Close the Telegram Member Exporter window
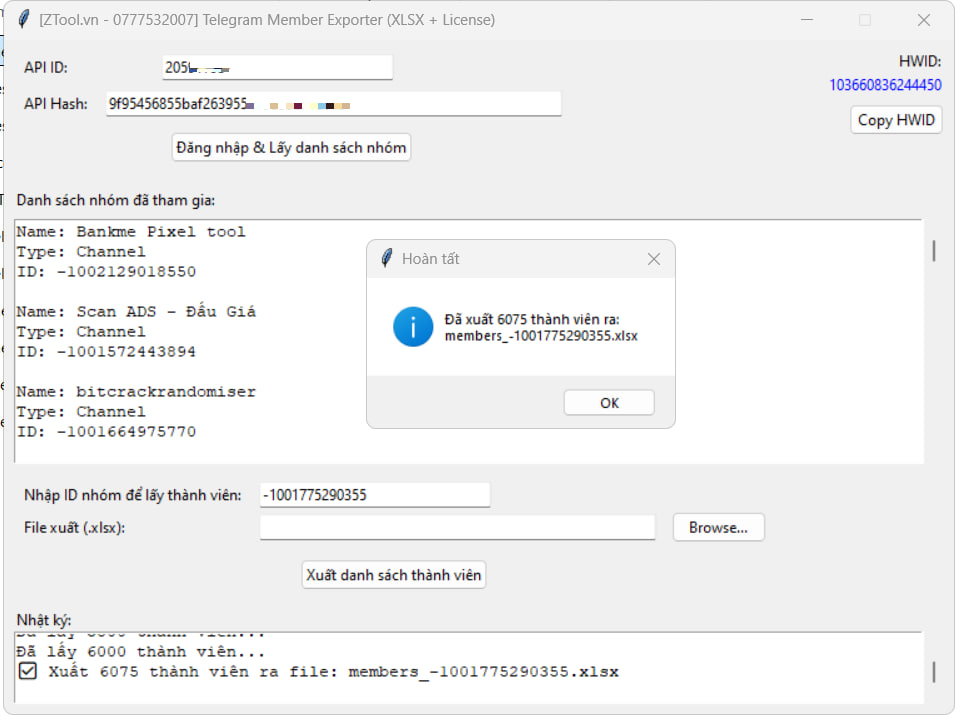The width and height of the screenshot is (955, 717). (x=923, y=20)
